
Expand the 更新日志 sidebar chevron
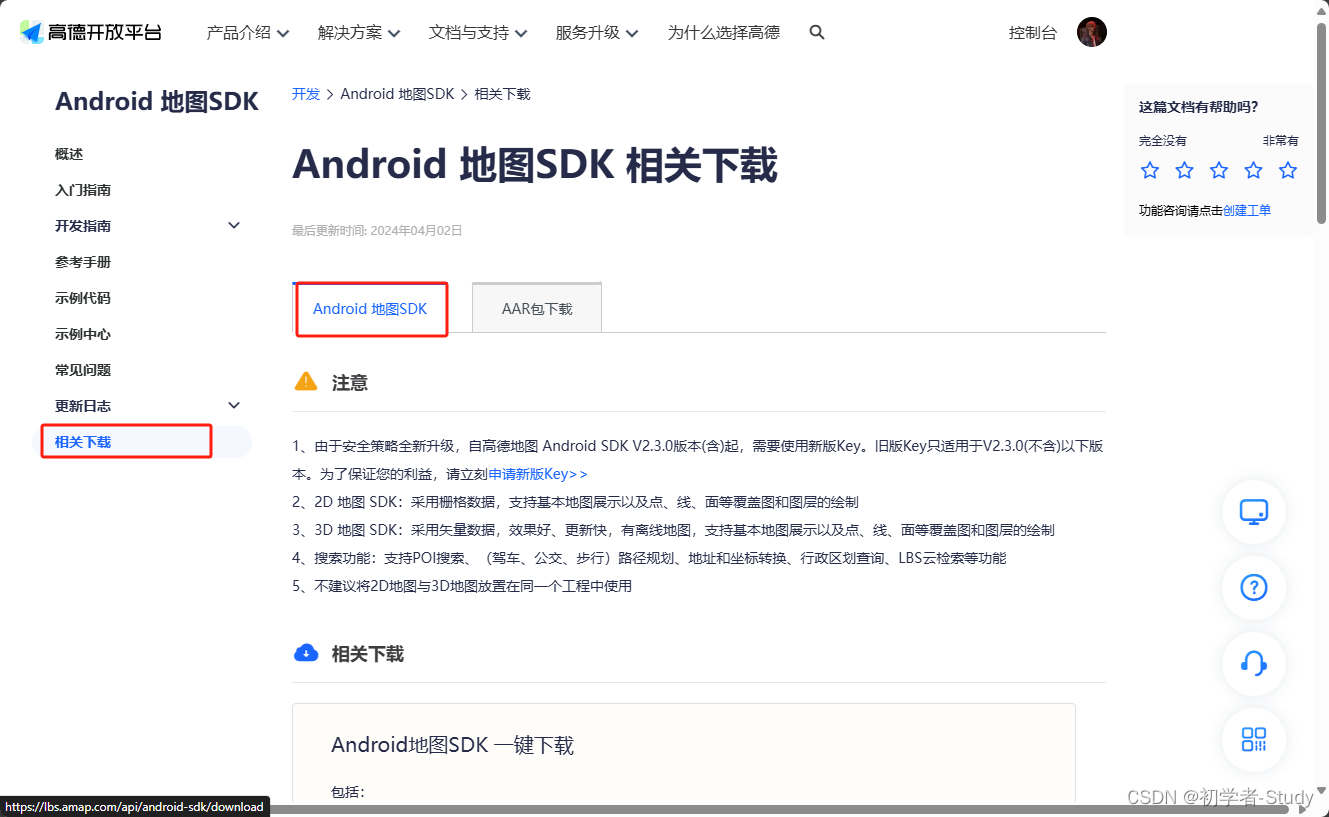tap(234, 405)
